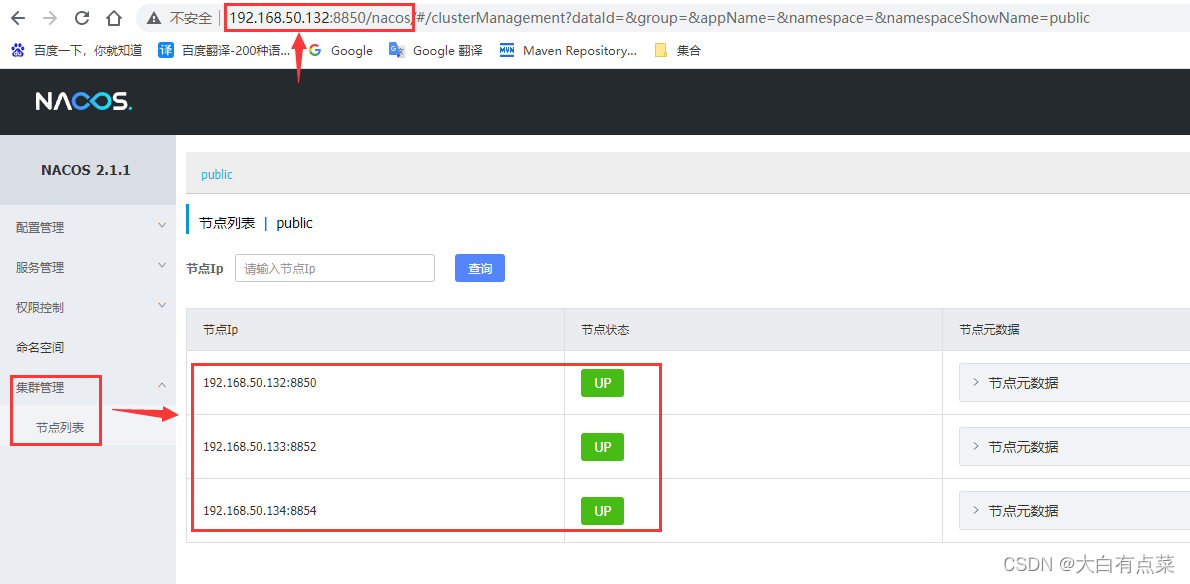This screenshot has height=584, width=1190.
Task: Click the NACOS 2.1.1 version label
Action: tap(86, 170)
